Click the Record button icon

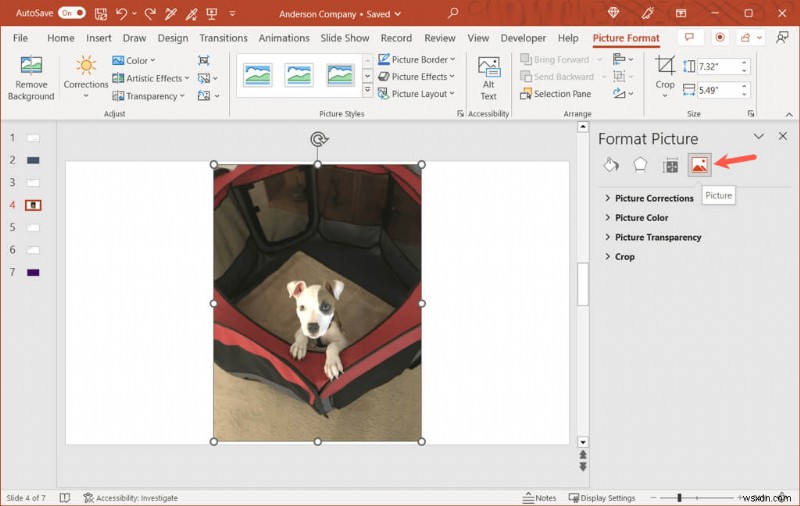(720, 38)
